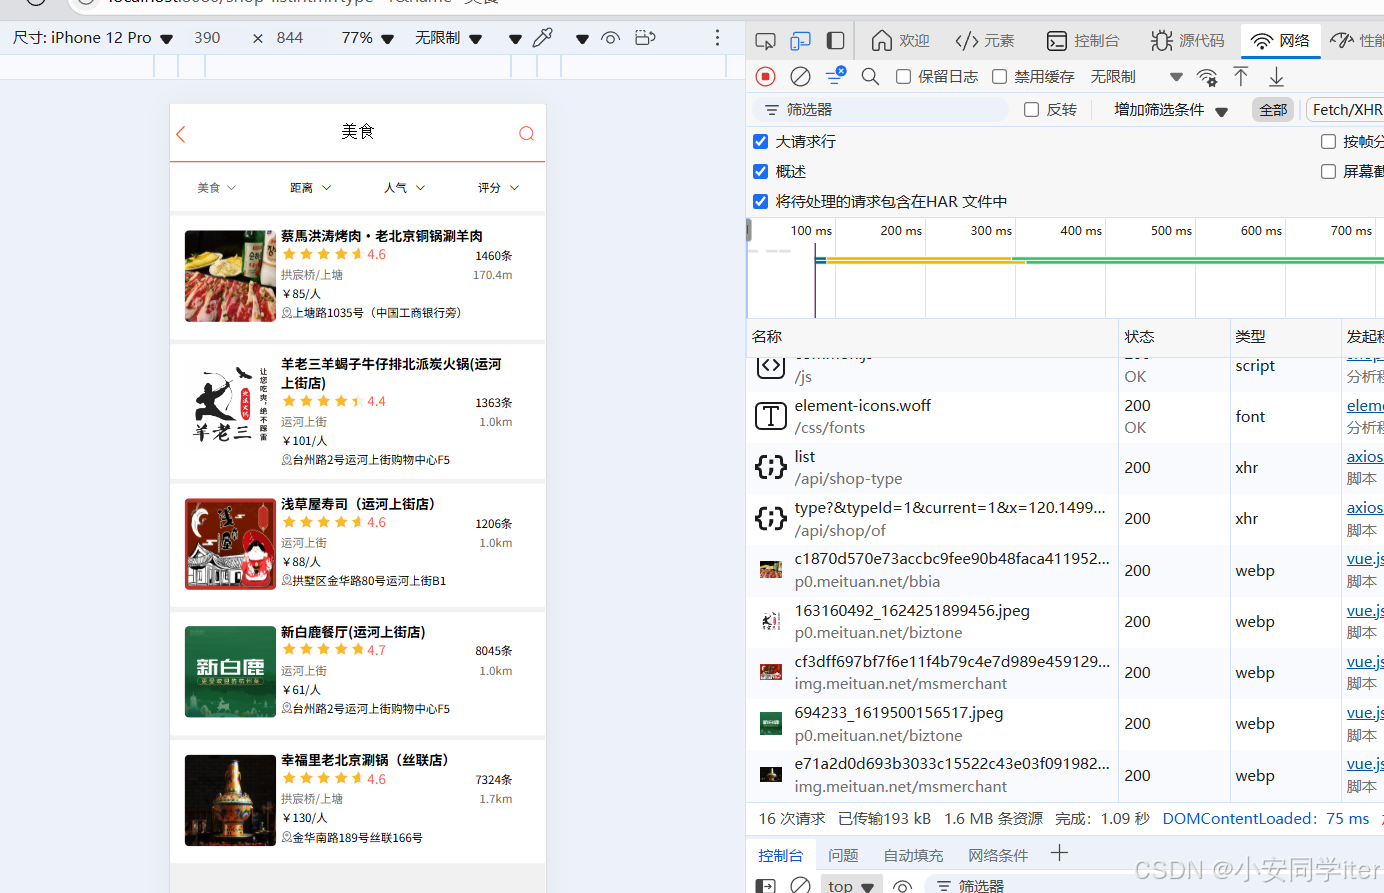1384x893 pixels.
Task: Click the red back arrow in 美食 header
Action: coord(181,134)
